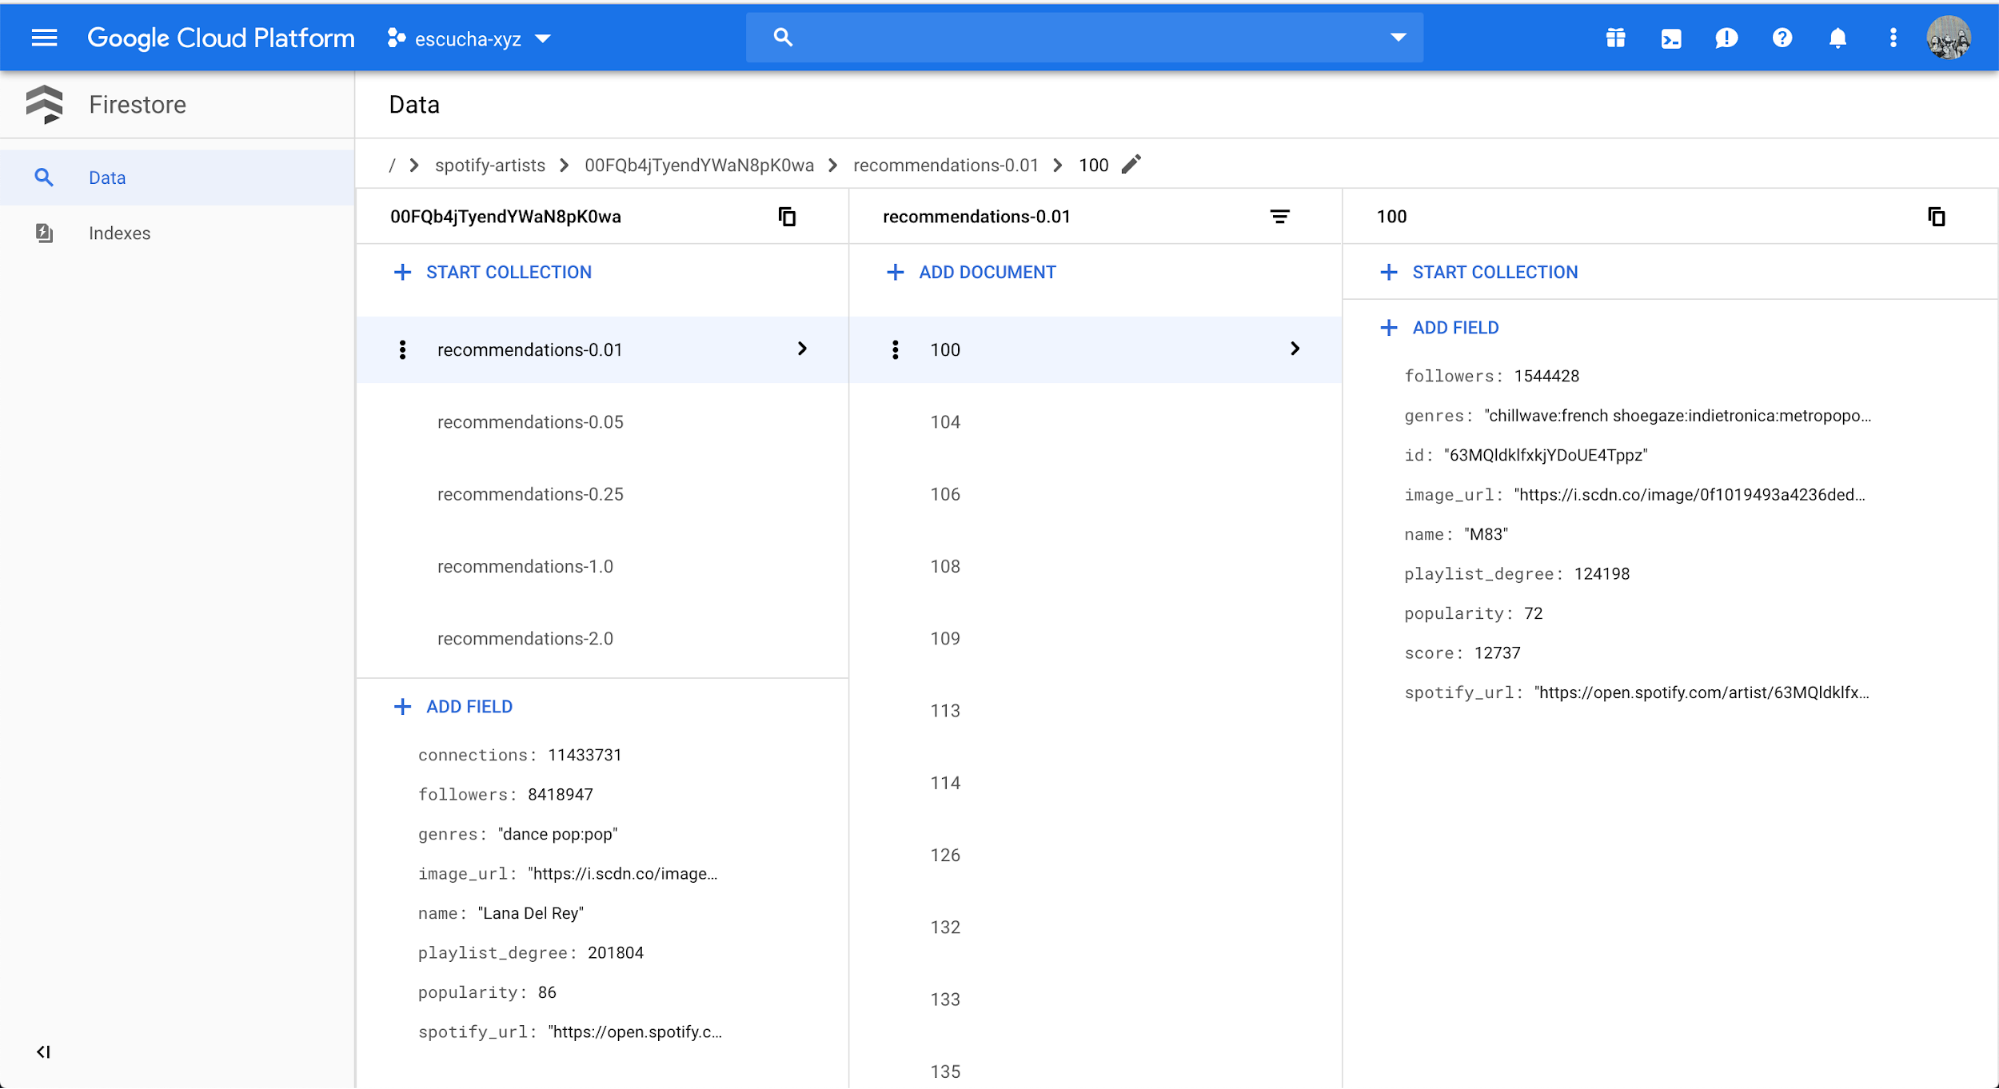Screen dimensions: 1999x1089
Task: Select document 126
Action: (x=1096, y=855)
